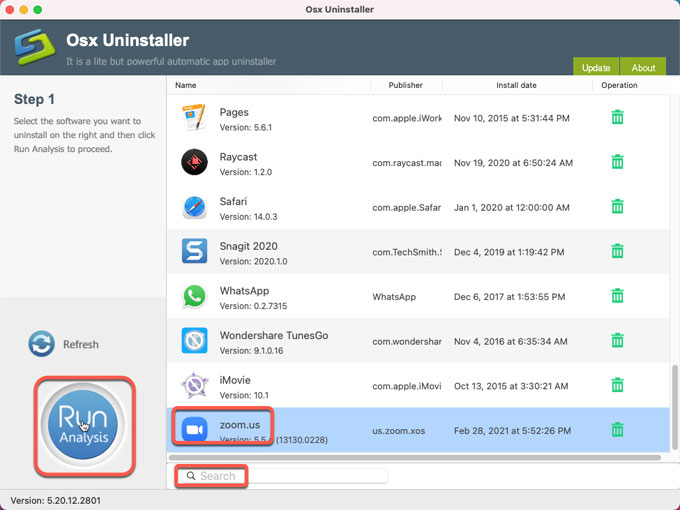680x510 pixels.
Task: Select the Raycast name text
Action: click(x=238, y=157)
